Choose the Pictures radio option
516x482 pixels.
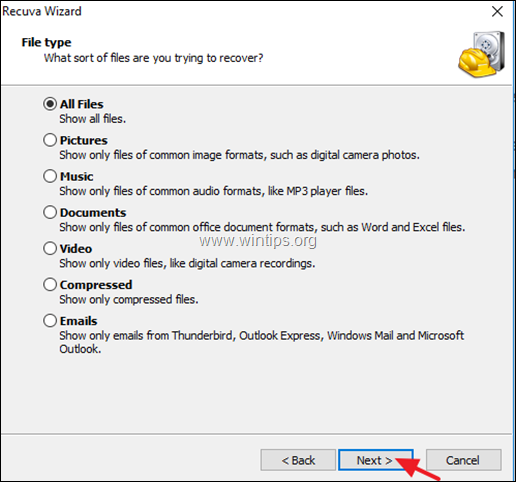(50, 140)
